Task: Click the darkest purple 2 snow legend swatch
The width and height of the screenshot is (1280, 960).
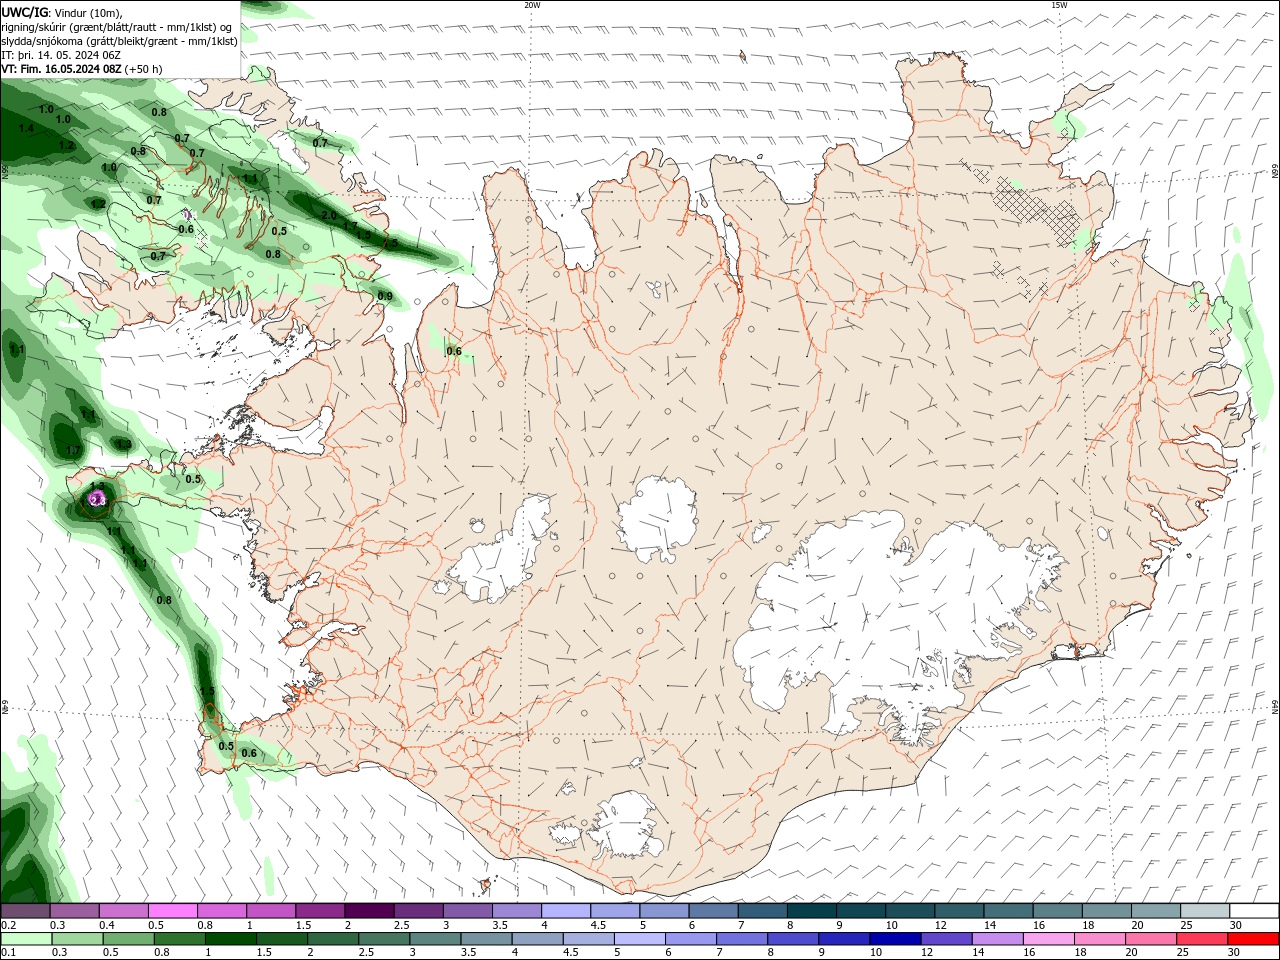Action: [x=368, y=911]
